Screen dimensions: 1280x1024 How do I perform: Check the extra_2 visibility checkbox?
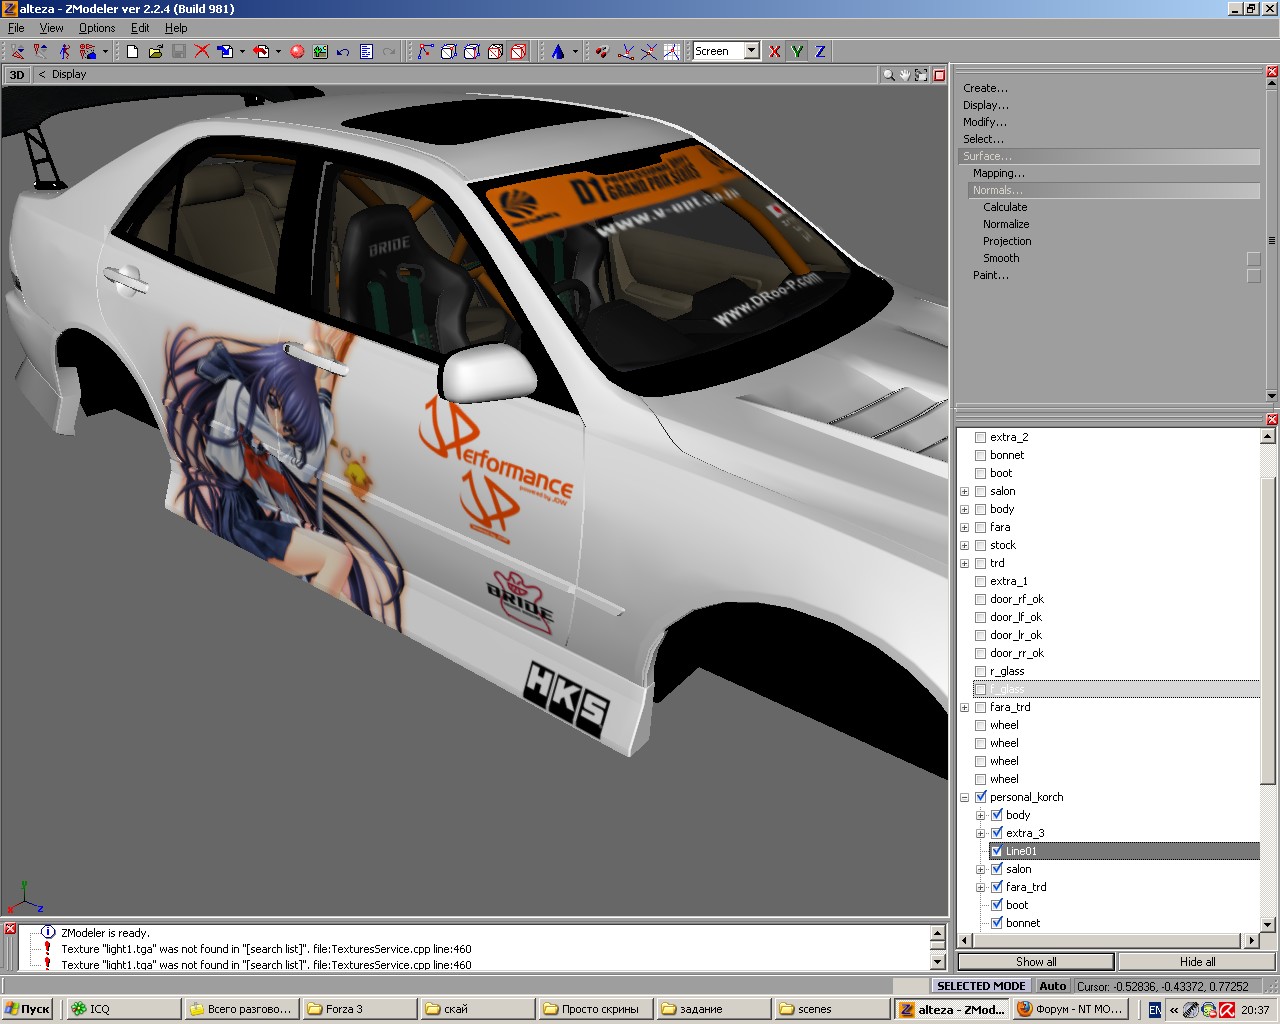pyautogui.click(x=980, y=437)
